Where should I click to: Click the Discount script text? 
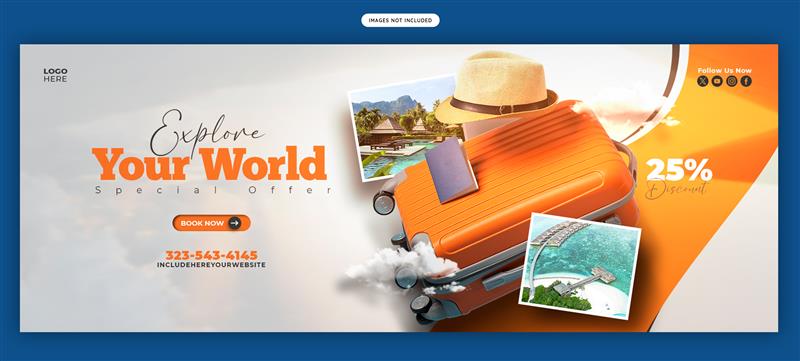click(x=677, y=189)
